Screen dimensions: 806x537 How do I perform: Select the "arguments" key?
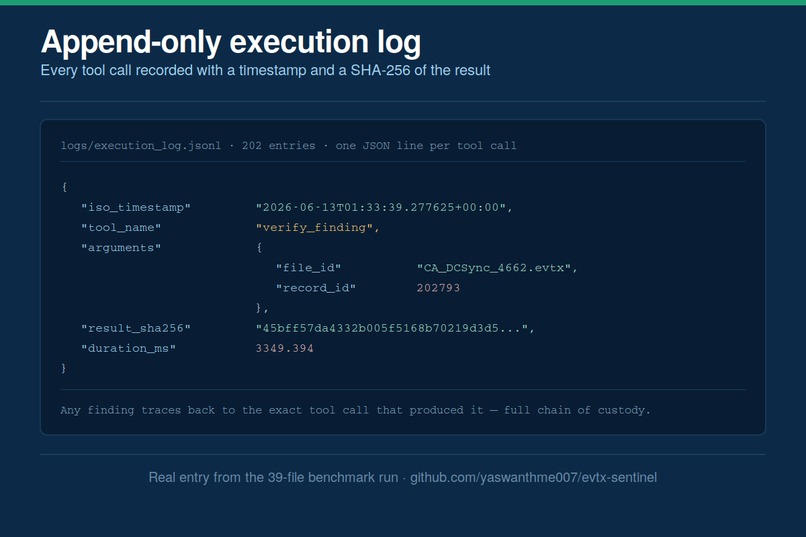[x=121, y=248]
